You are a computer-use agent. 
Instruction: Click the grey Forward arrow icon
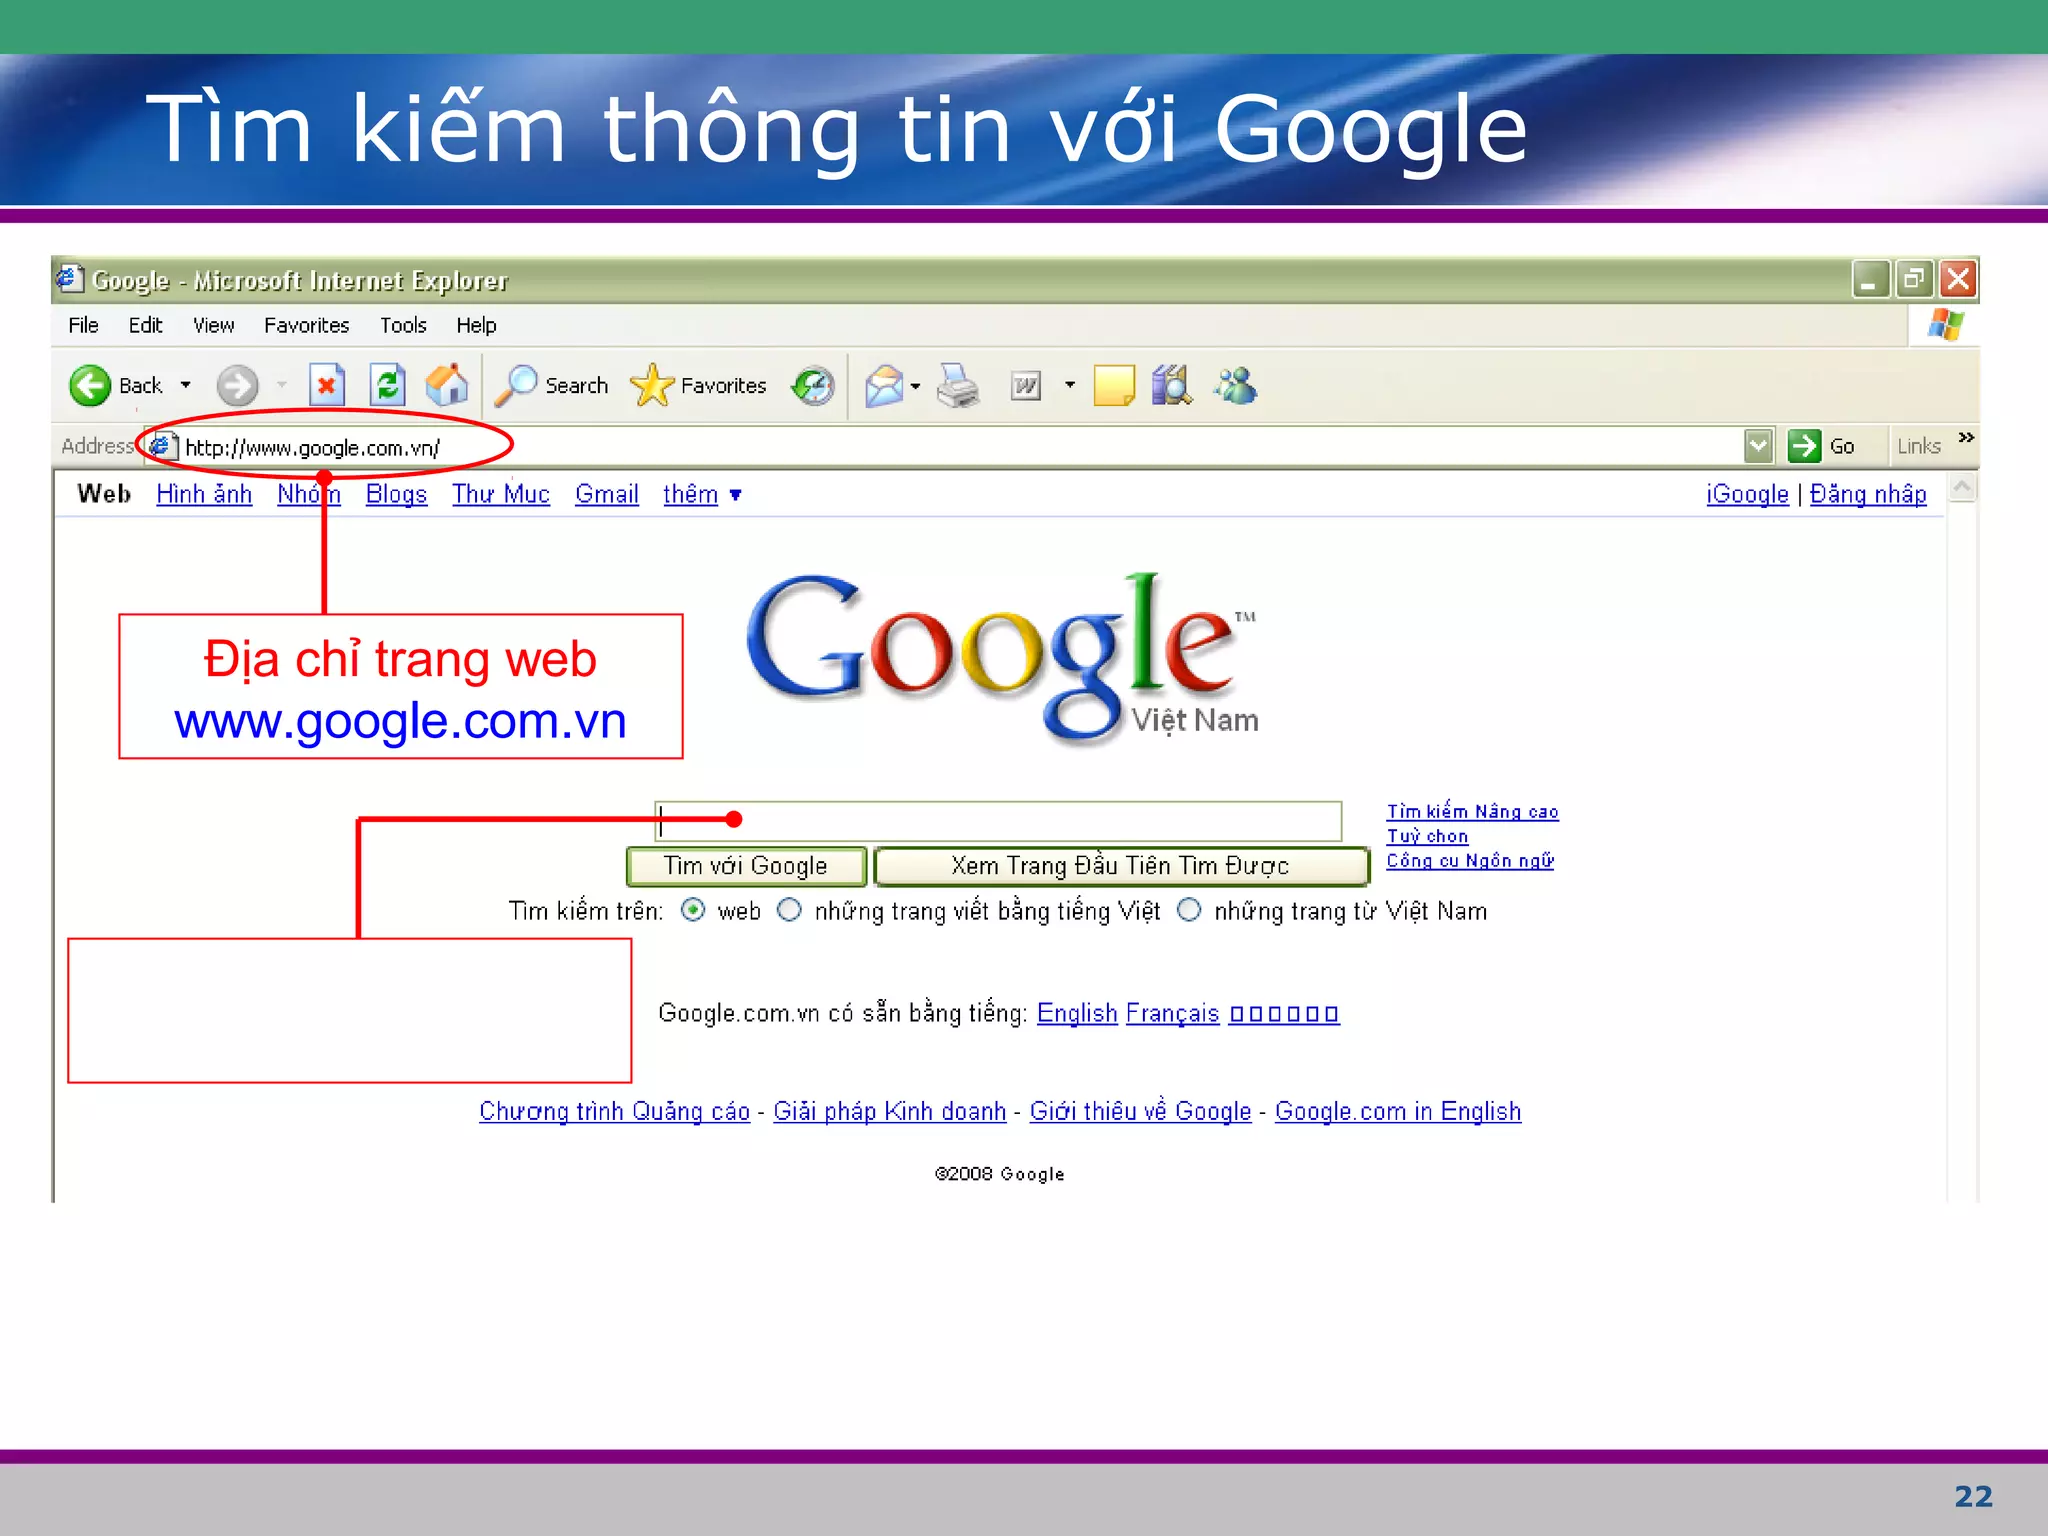coord(237,385)
